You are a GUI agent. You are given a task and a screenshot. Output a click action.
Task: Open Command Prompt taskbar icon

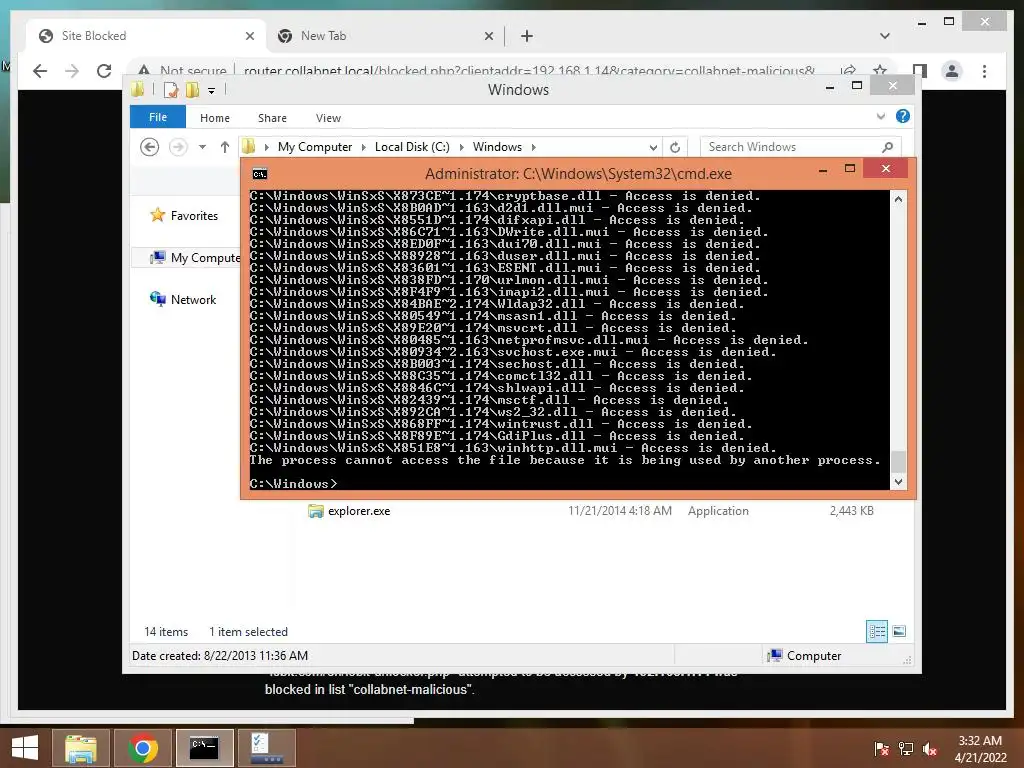tap(204, 748)
